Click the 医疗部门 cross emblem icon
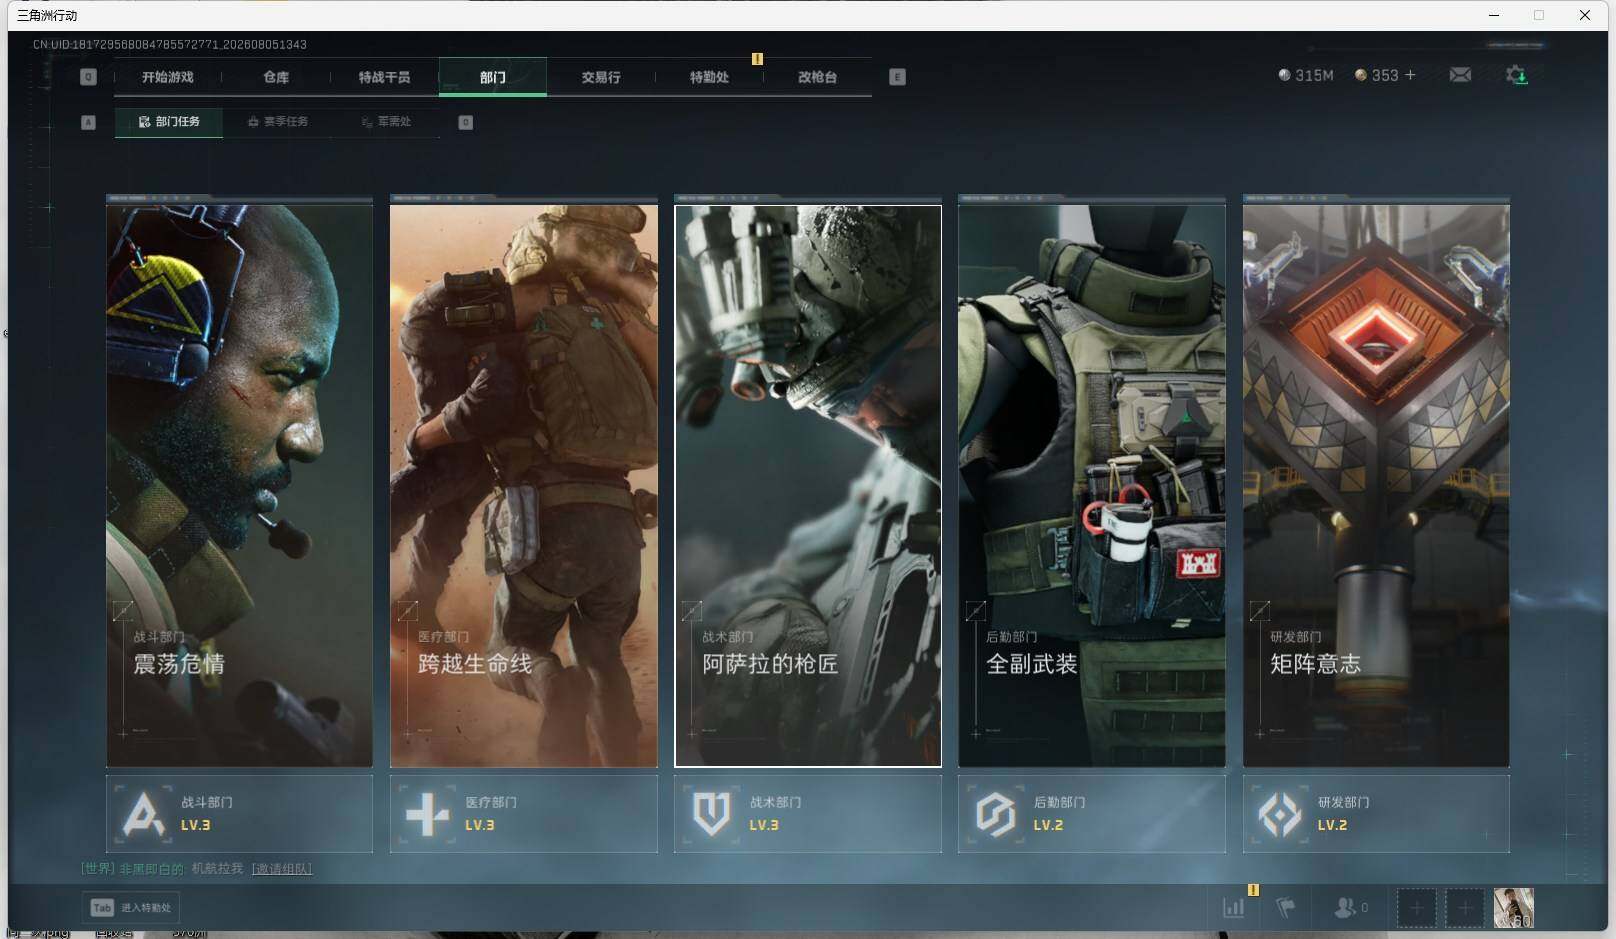Image resolution: width=1616 pixels, height=939 pixels. tap(428, 814)
